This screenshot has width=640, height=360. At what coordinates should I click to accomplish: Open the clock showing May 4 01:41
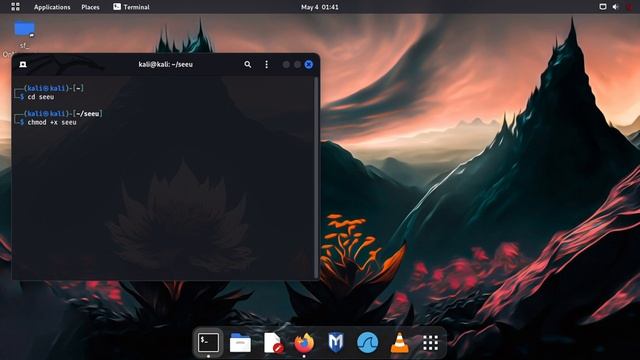(320, 7)
